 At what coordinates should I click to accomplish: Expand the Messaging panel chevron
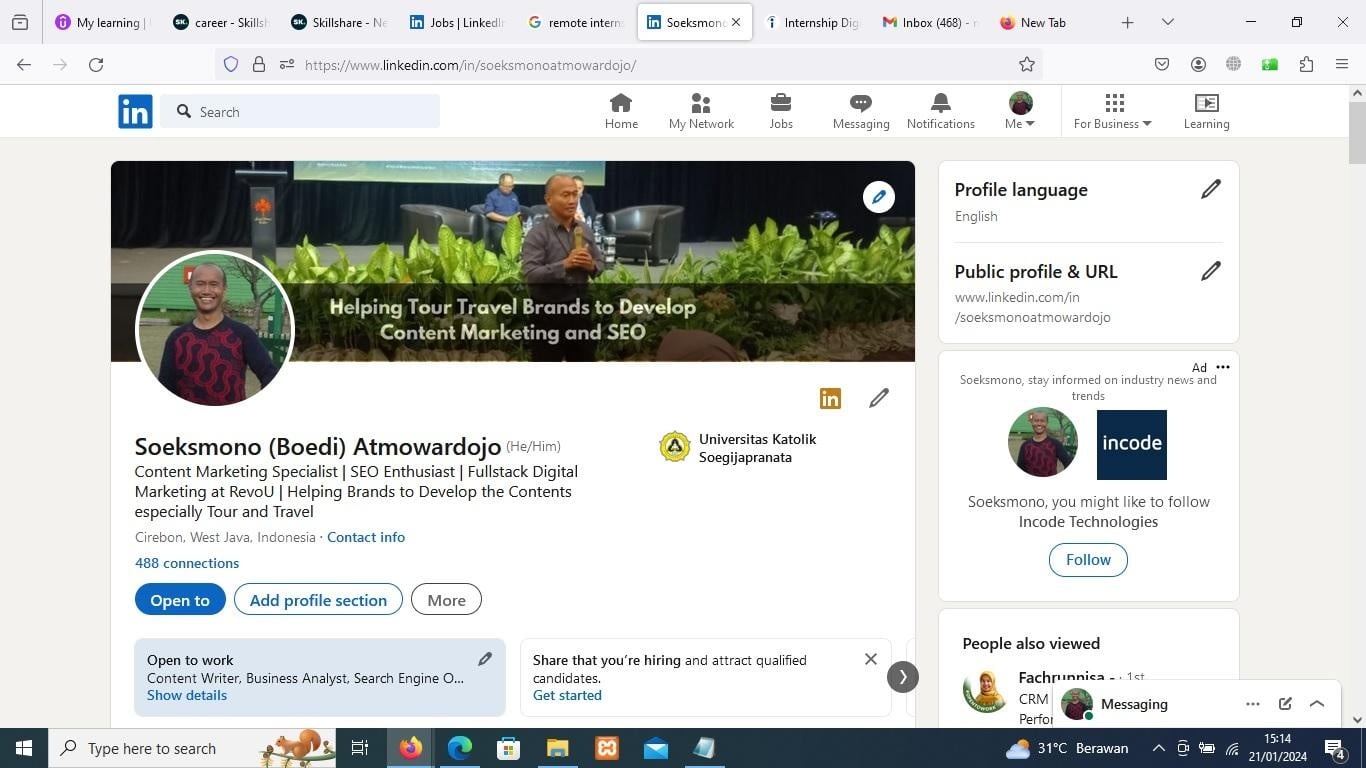(x=1317, y=704)
